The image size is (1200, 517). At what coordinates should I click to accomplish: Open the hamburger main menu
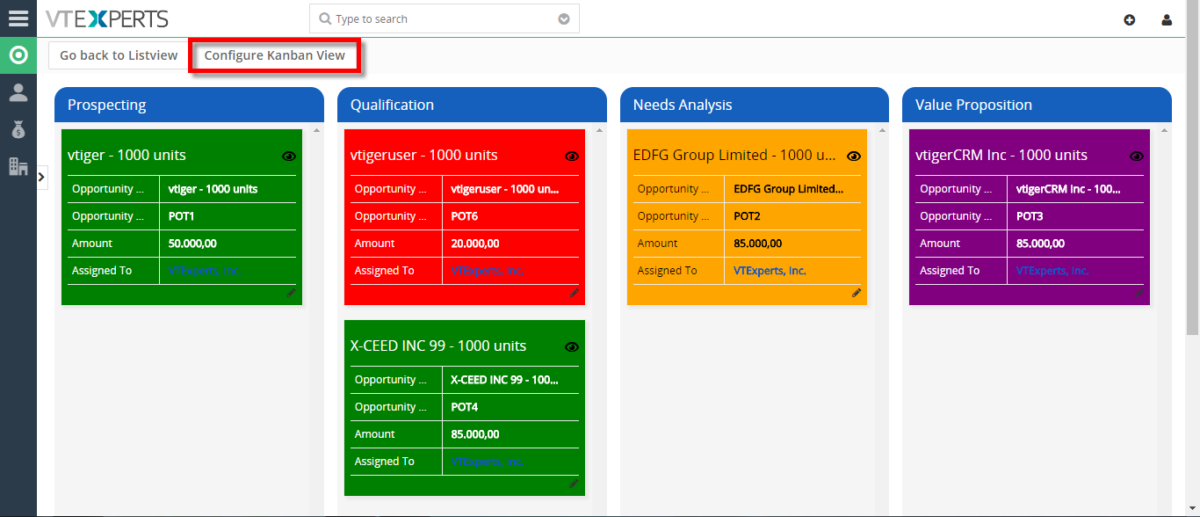pyautogui.click(x=18, y=18)
